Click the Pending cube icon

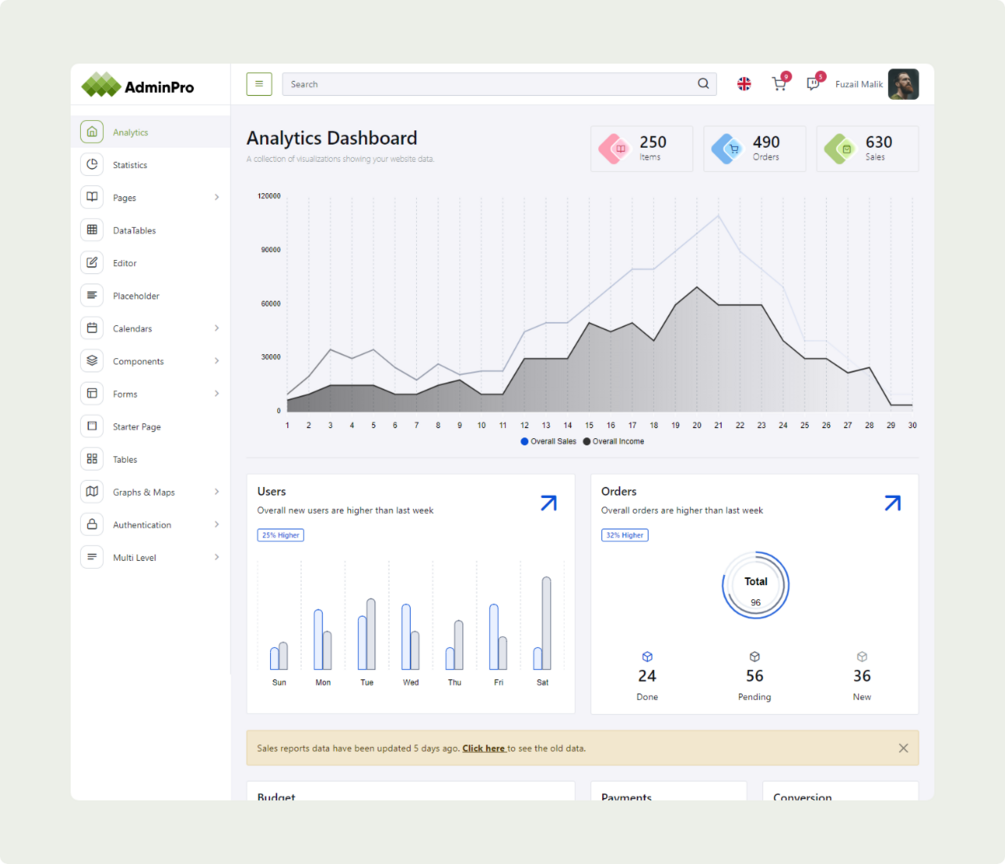754,656
